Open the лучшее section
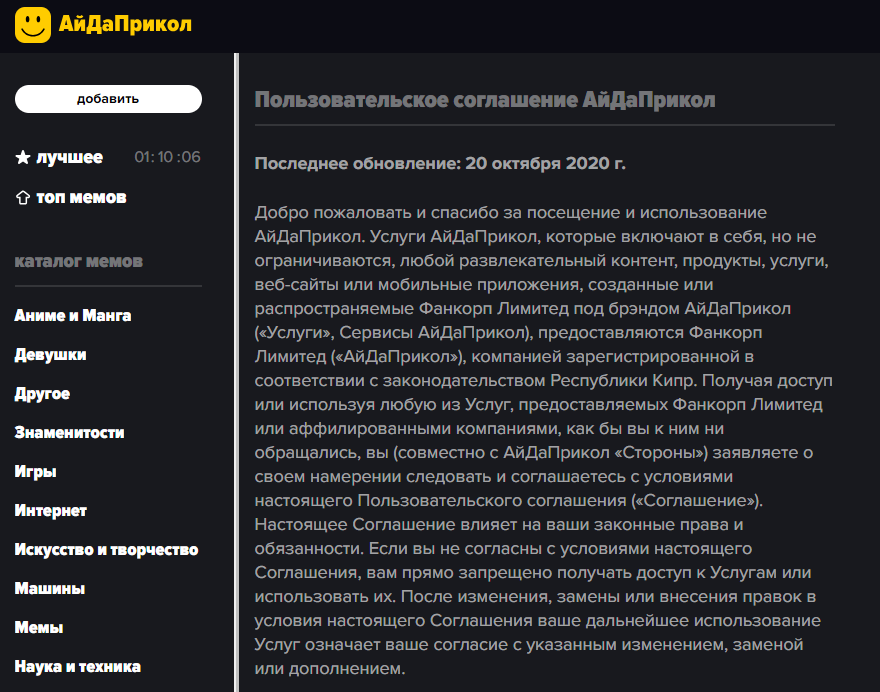 click(x=70, y=157)
